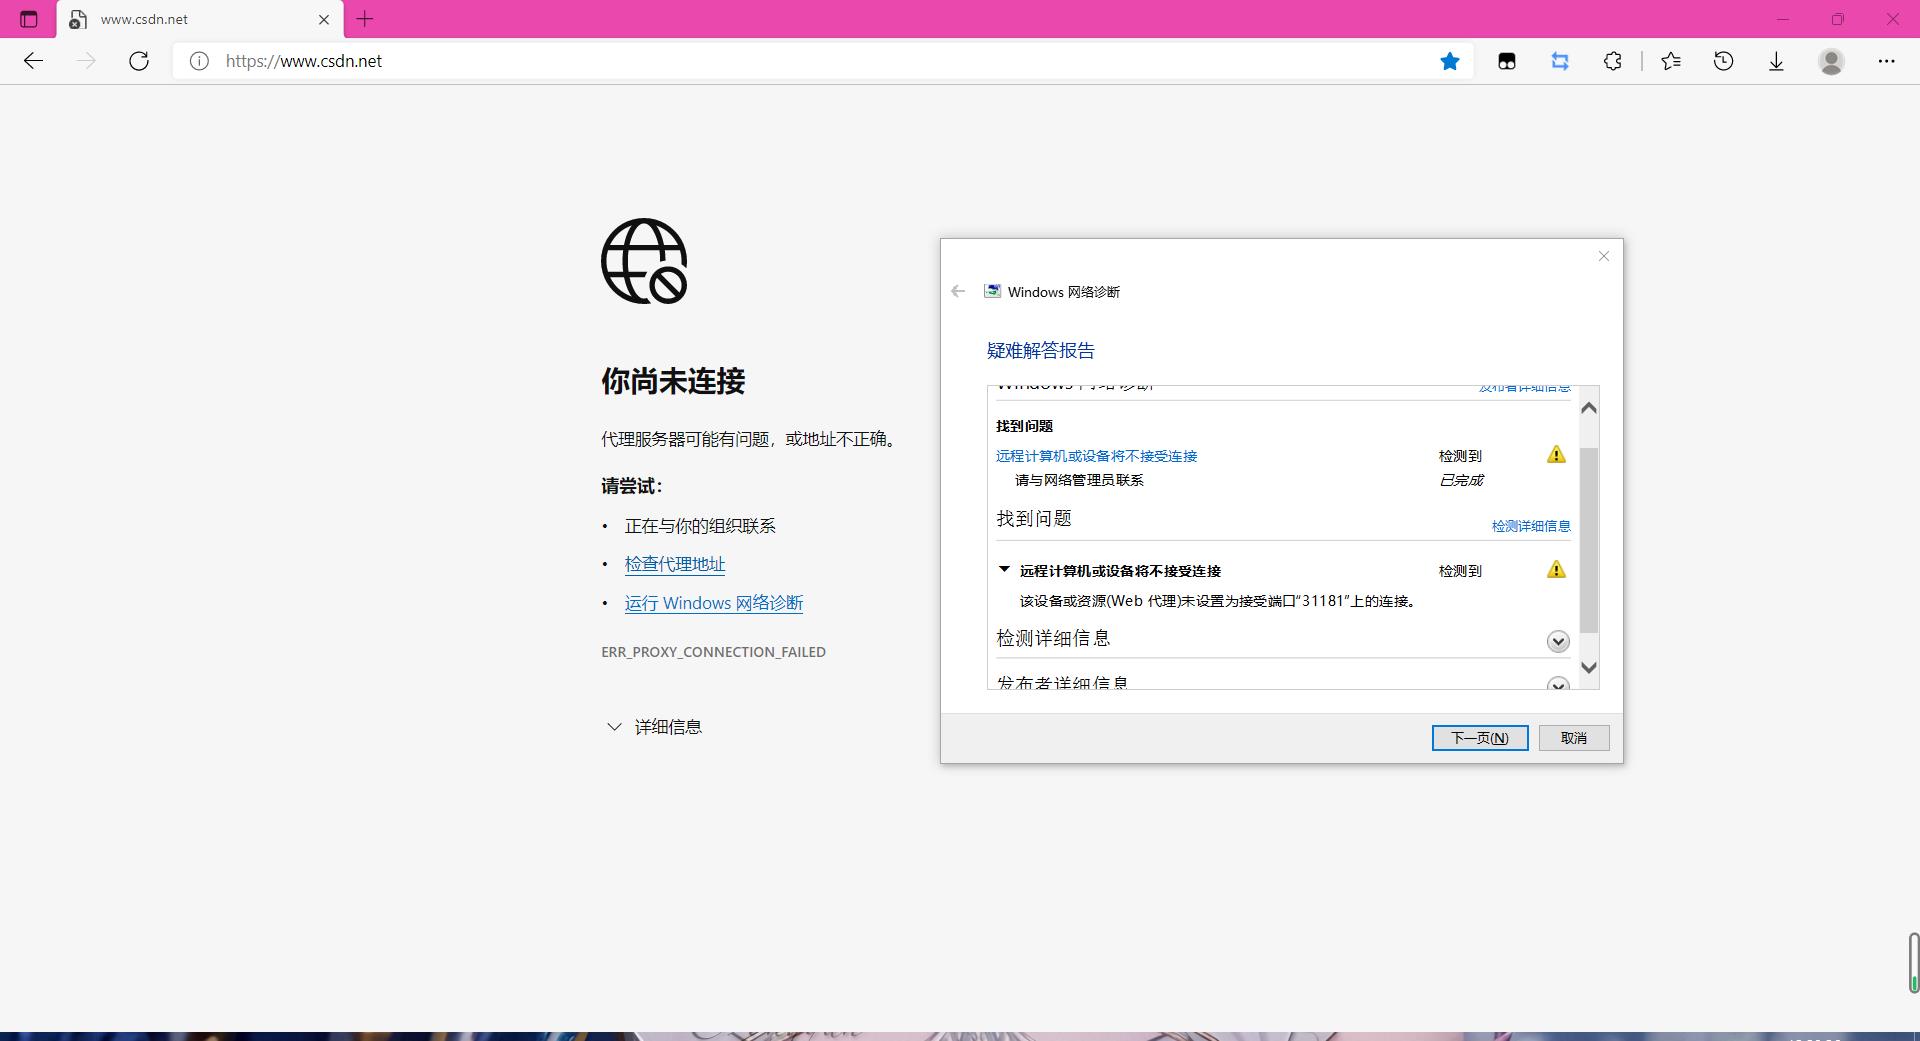The height and width of the screenshot is (1041, 1920).
Task: Click the favorites star in address bar
Action: [1449, 61]
